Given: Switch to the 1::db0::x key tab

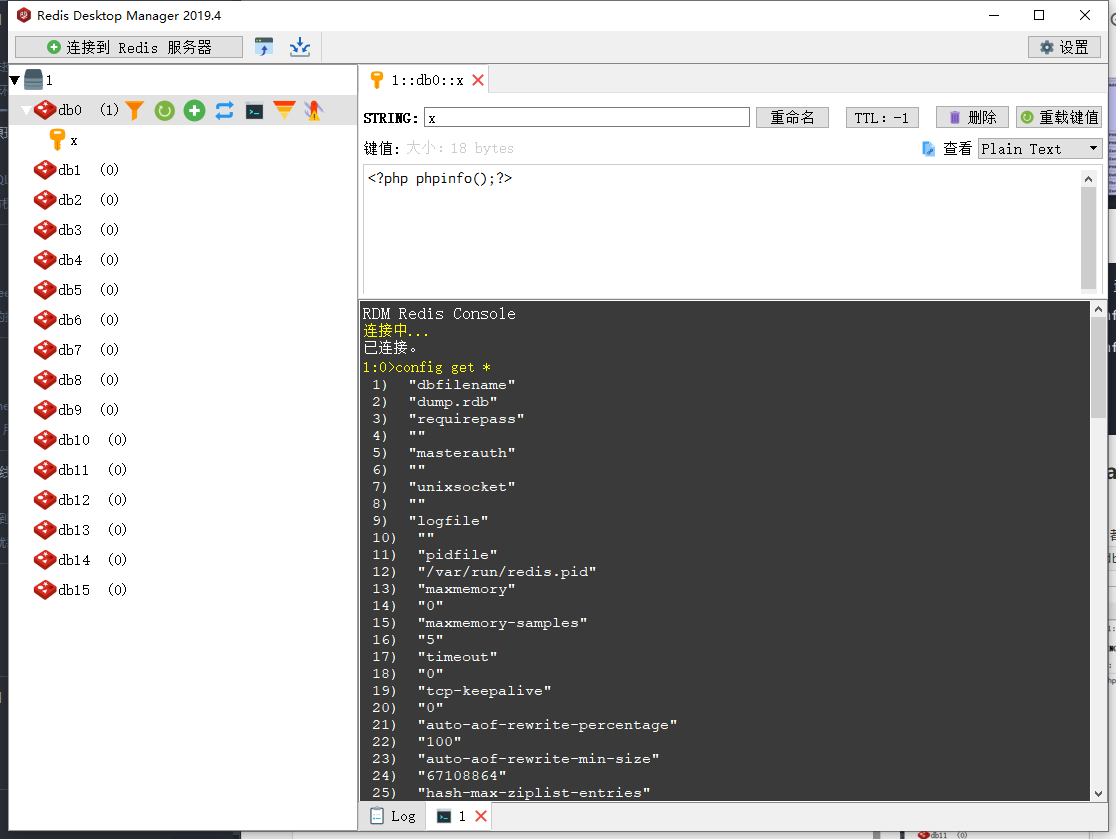Looking at the screenshot, I should point(426,80).
